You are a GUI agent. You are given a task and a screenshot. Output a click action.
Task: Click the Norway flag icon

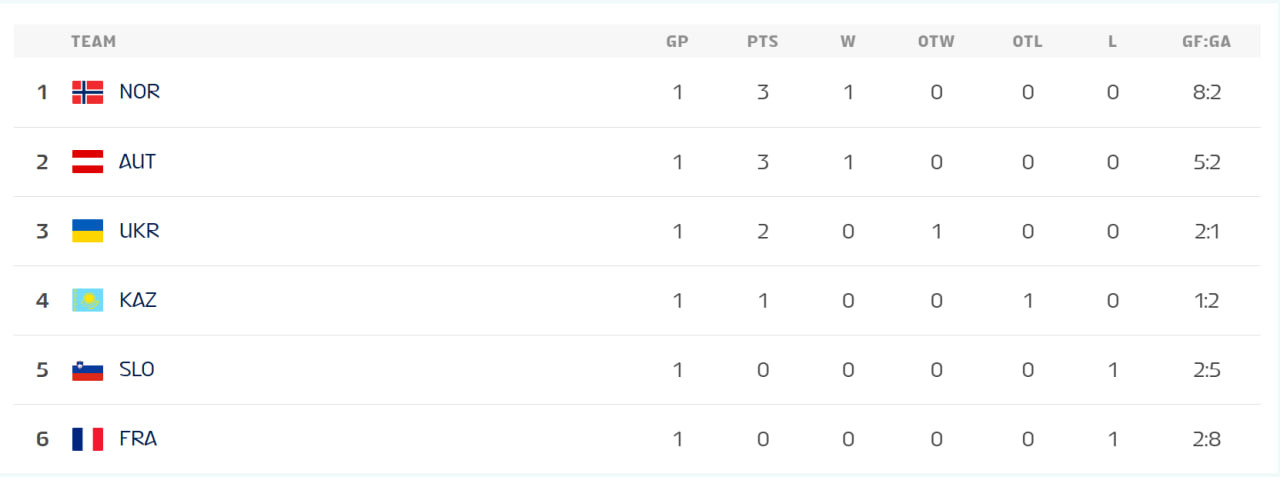(87, 92)
